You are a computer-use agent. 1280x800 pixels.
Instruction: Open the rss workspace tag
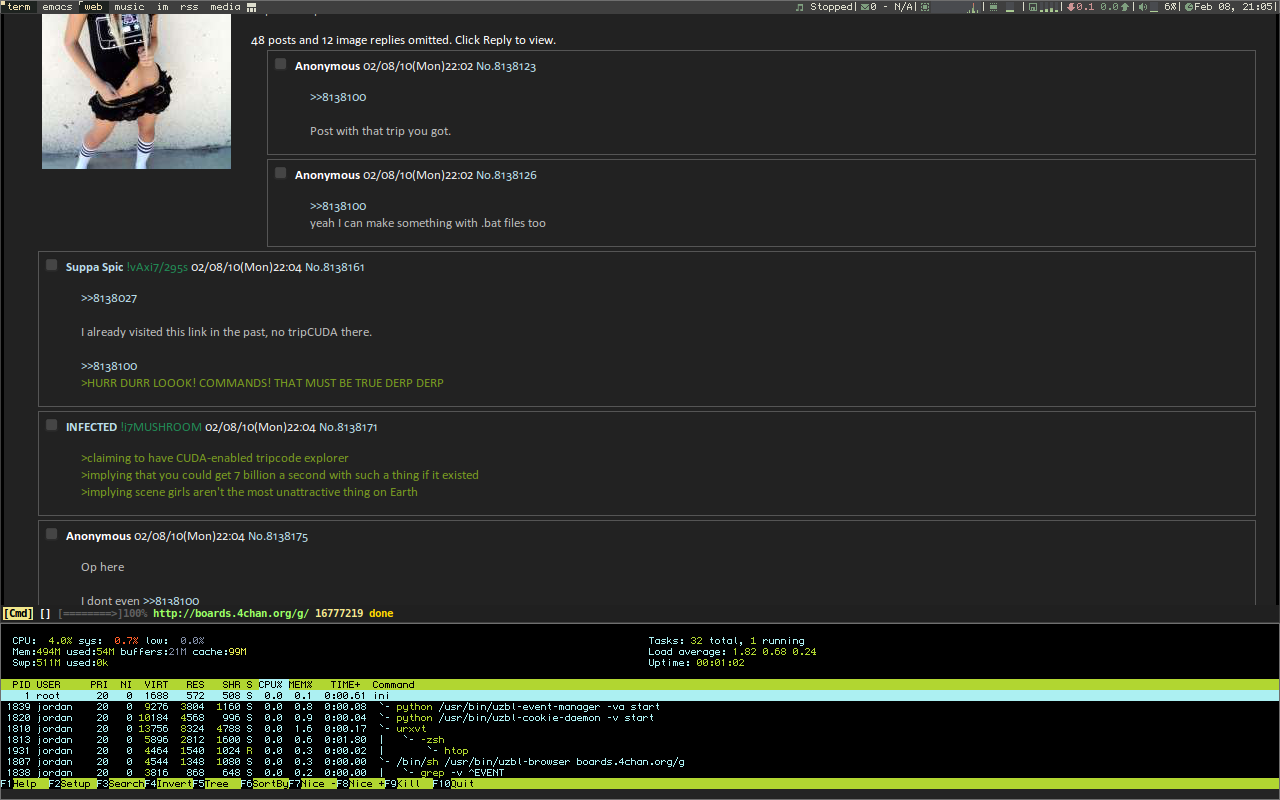(x=189, y=7)
